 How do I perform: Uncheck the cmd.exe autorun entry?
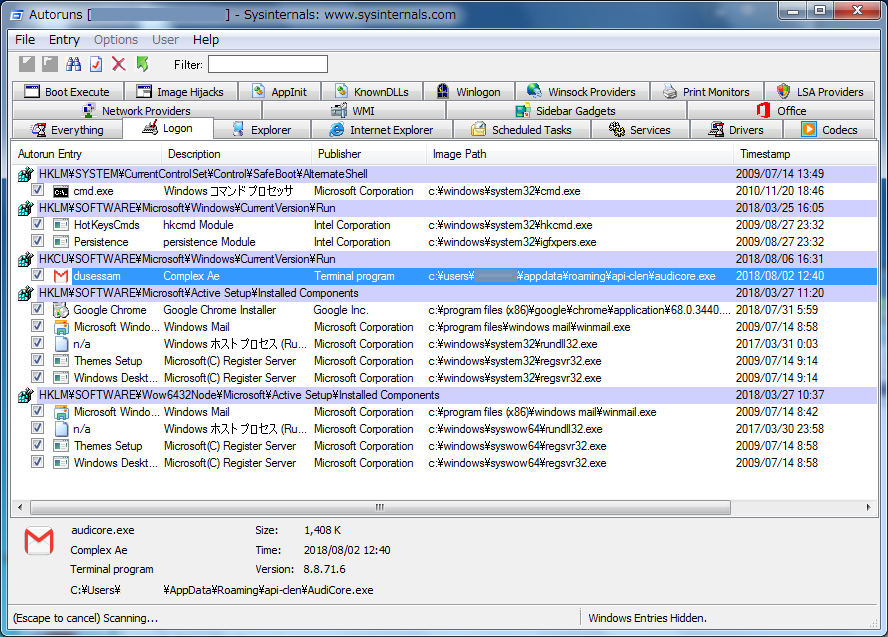pos(37,190)
